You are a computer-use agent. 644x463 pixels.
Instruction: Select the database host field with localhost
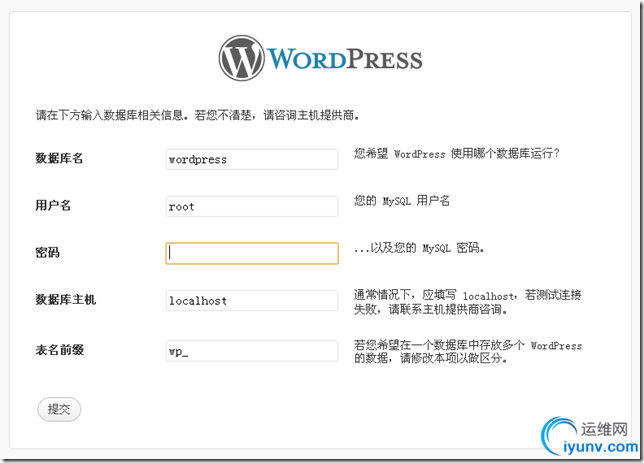pos(252,300)
